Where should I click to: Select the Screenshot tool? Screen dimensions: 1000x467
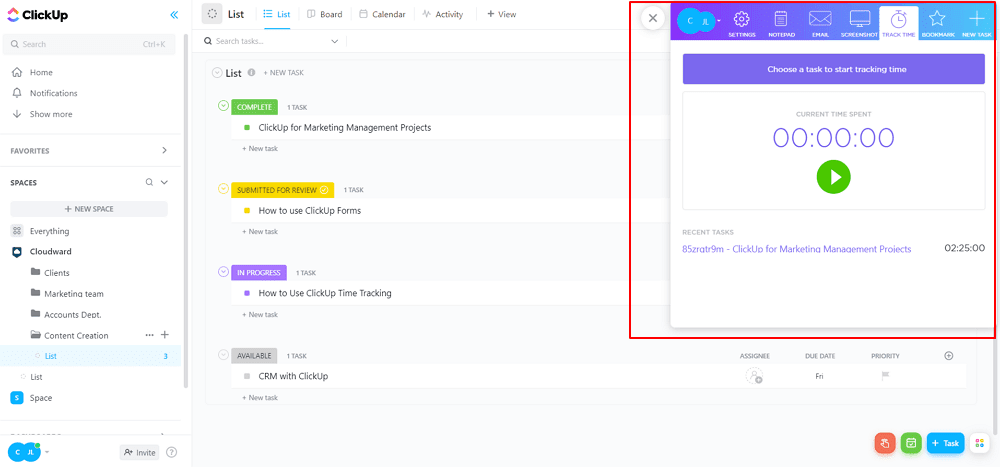pyautogui.click(x=860, y=24)
